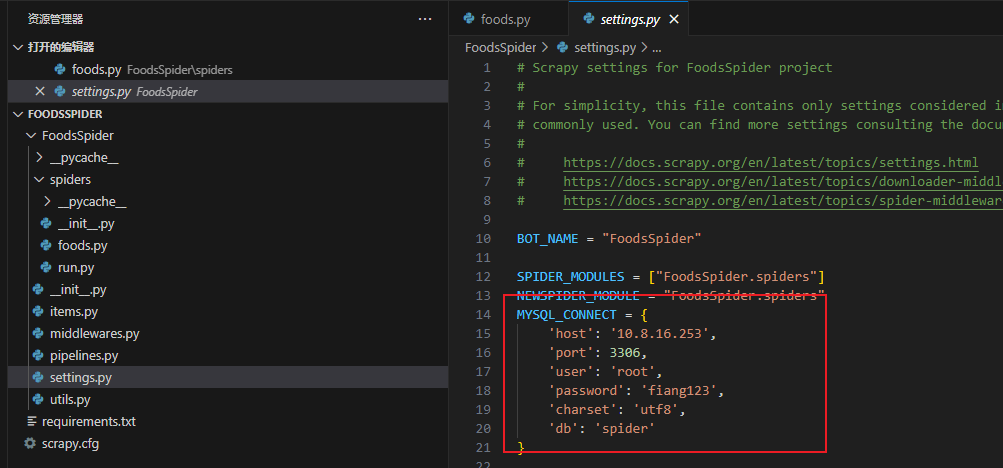The width and height of the screenshot is (1003, 468).
Task: Click the 'utf8' charset value
Action: [x=657, y=410]
